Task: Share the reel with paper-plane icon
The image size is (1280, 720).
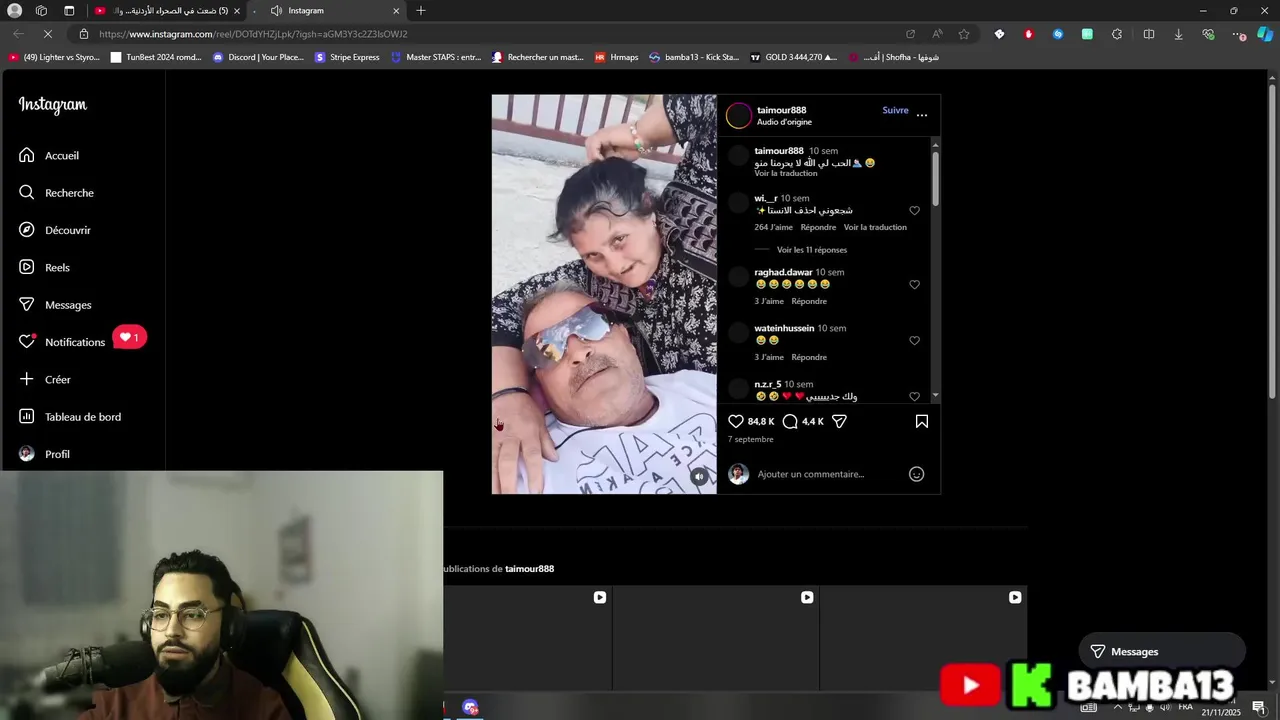Action: 840,421
